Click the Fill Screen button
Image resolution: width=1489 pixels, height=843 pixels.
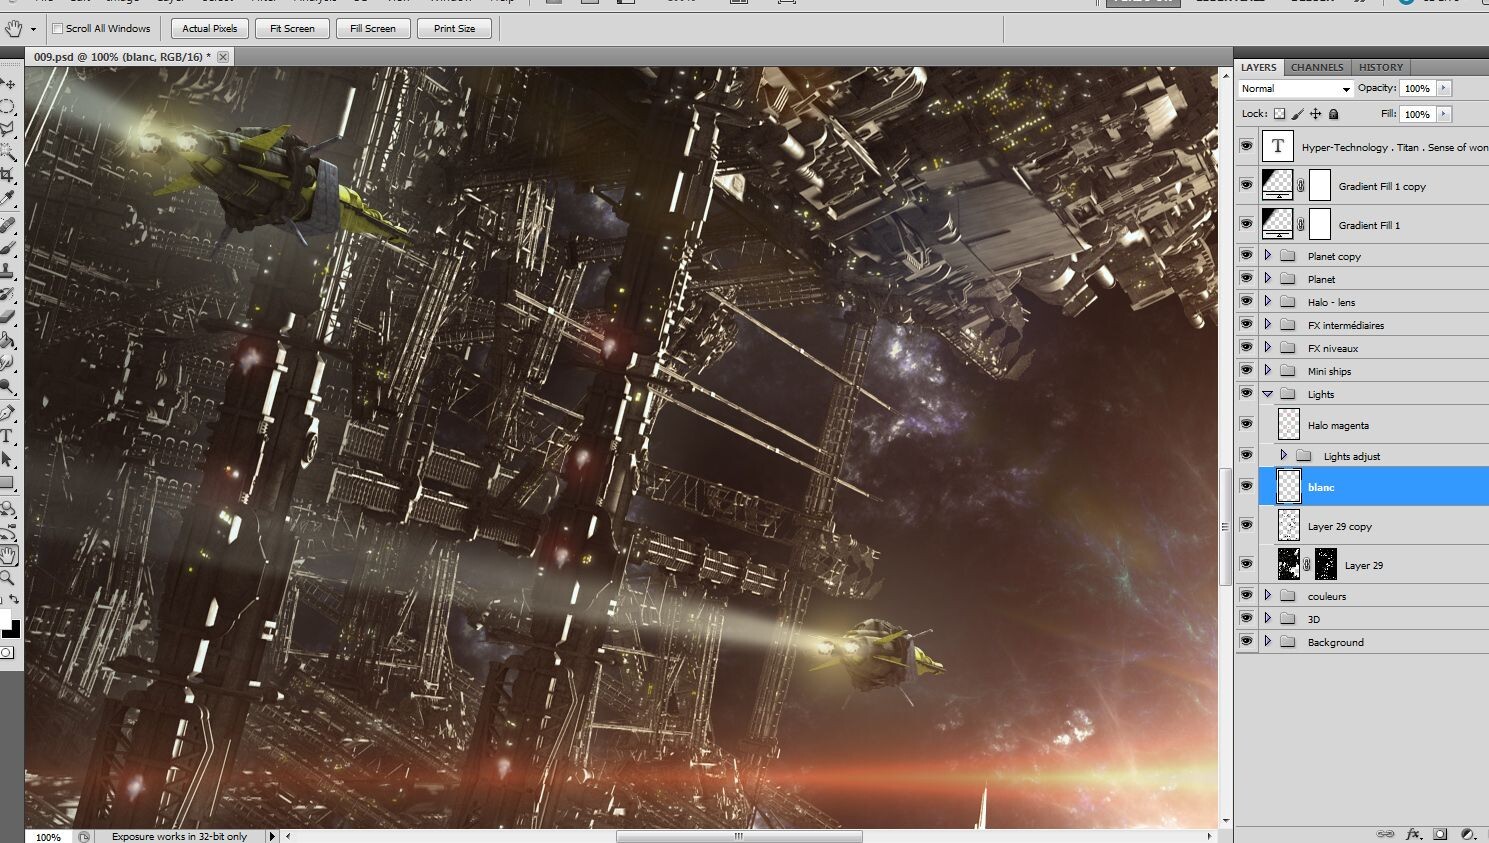pos(373,28)
